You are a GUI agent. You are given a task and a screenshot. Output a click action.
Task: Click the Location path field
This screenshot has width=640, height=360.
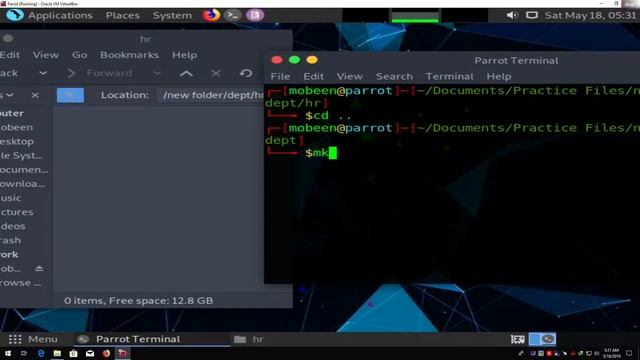(x=212, y=95)
